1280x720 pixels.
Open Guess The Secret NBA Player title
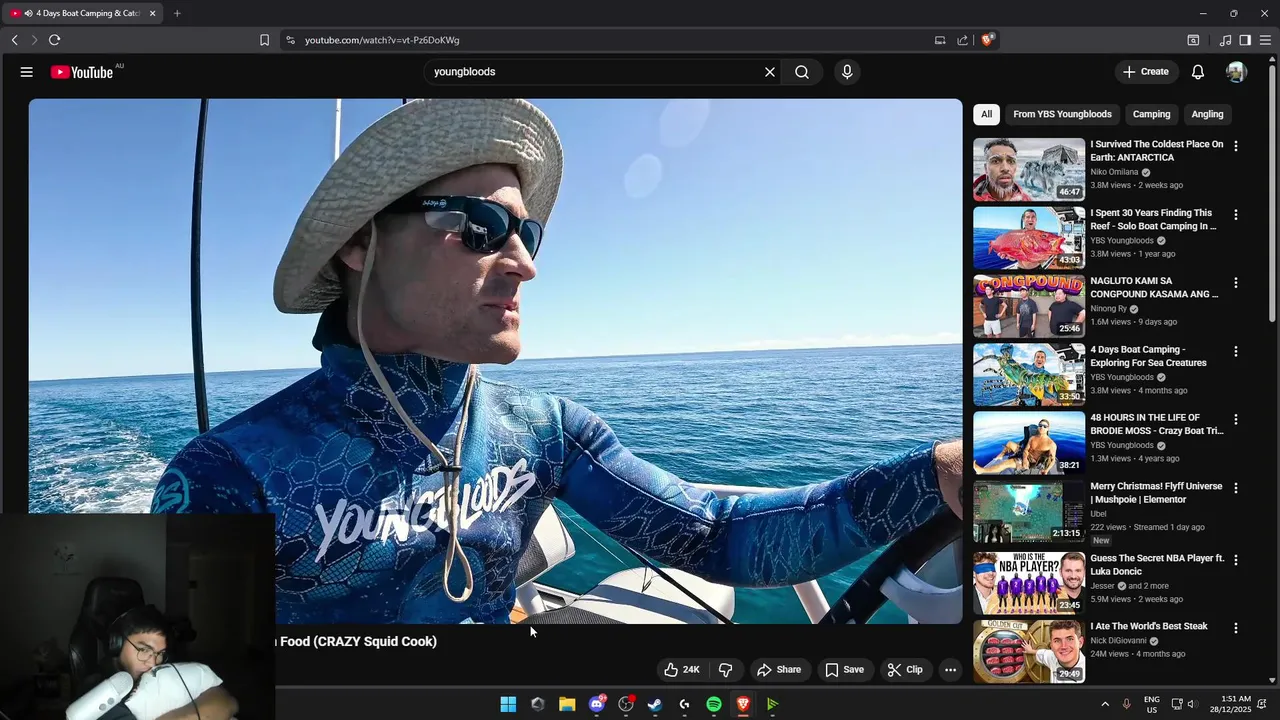tap(1157, 565)
